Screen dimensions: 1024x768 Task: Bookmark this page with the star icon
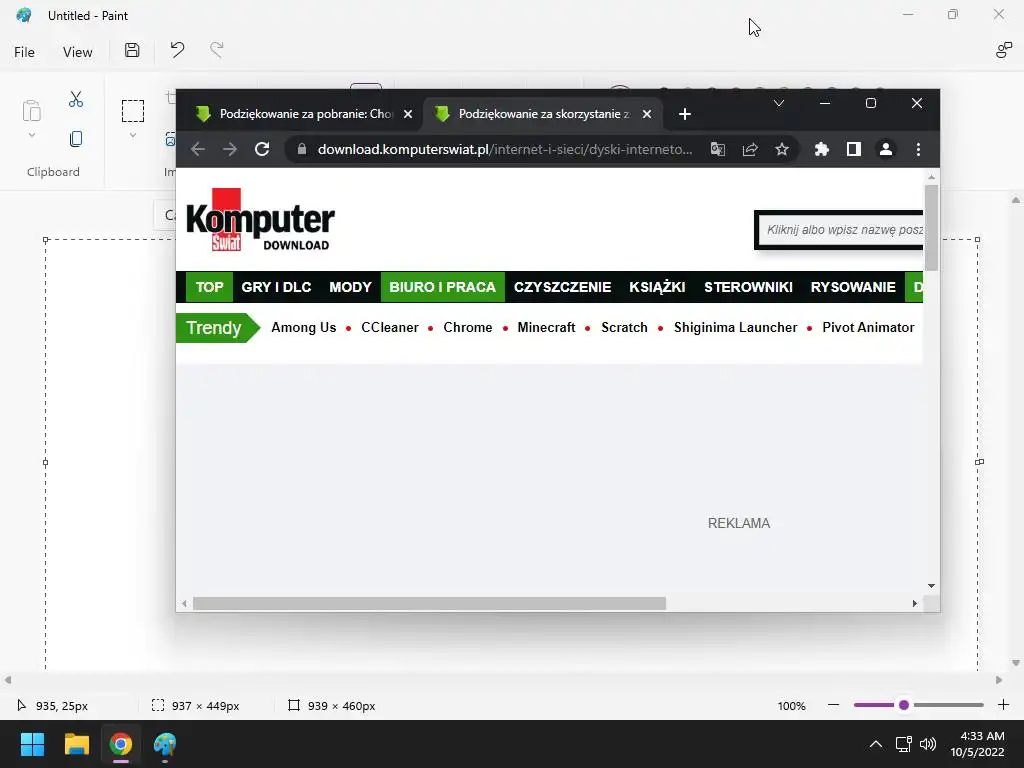click(782, 150)
